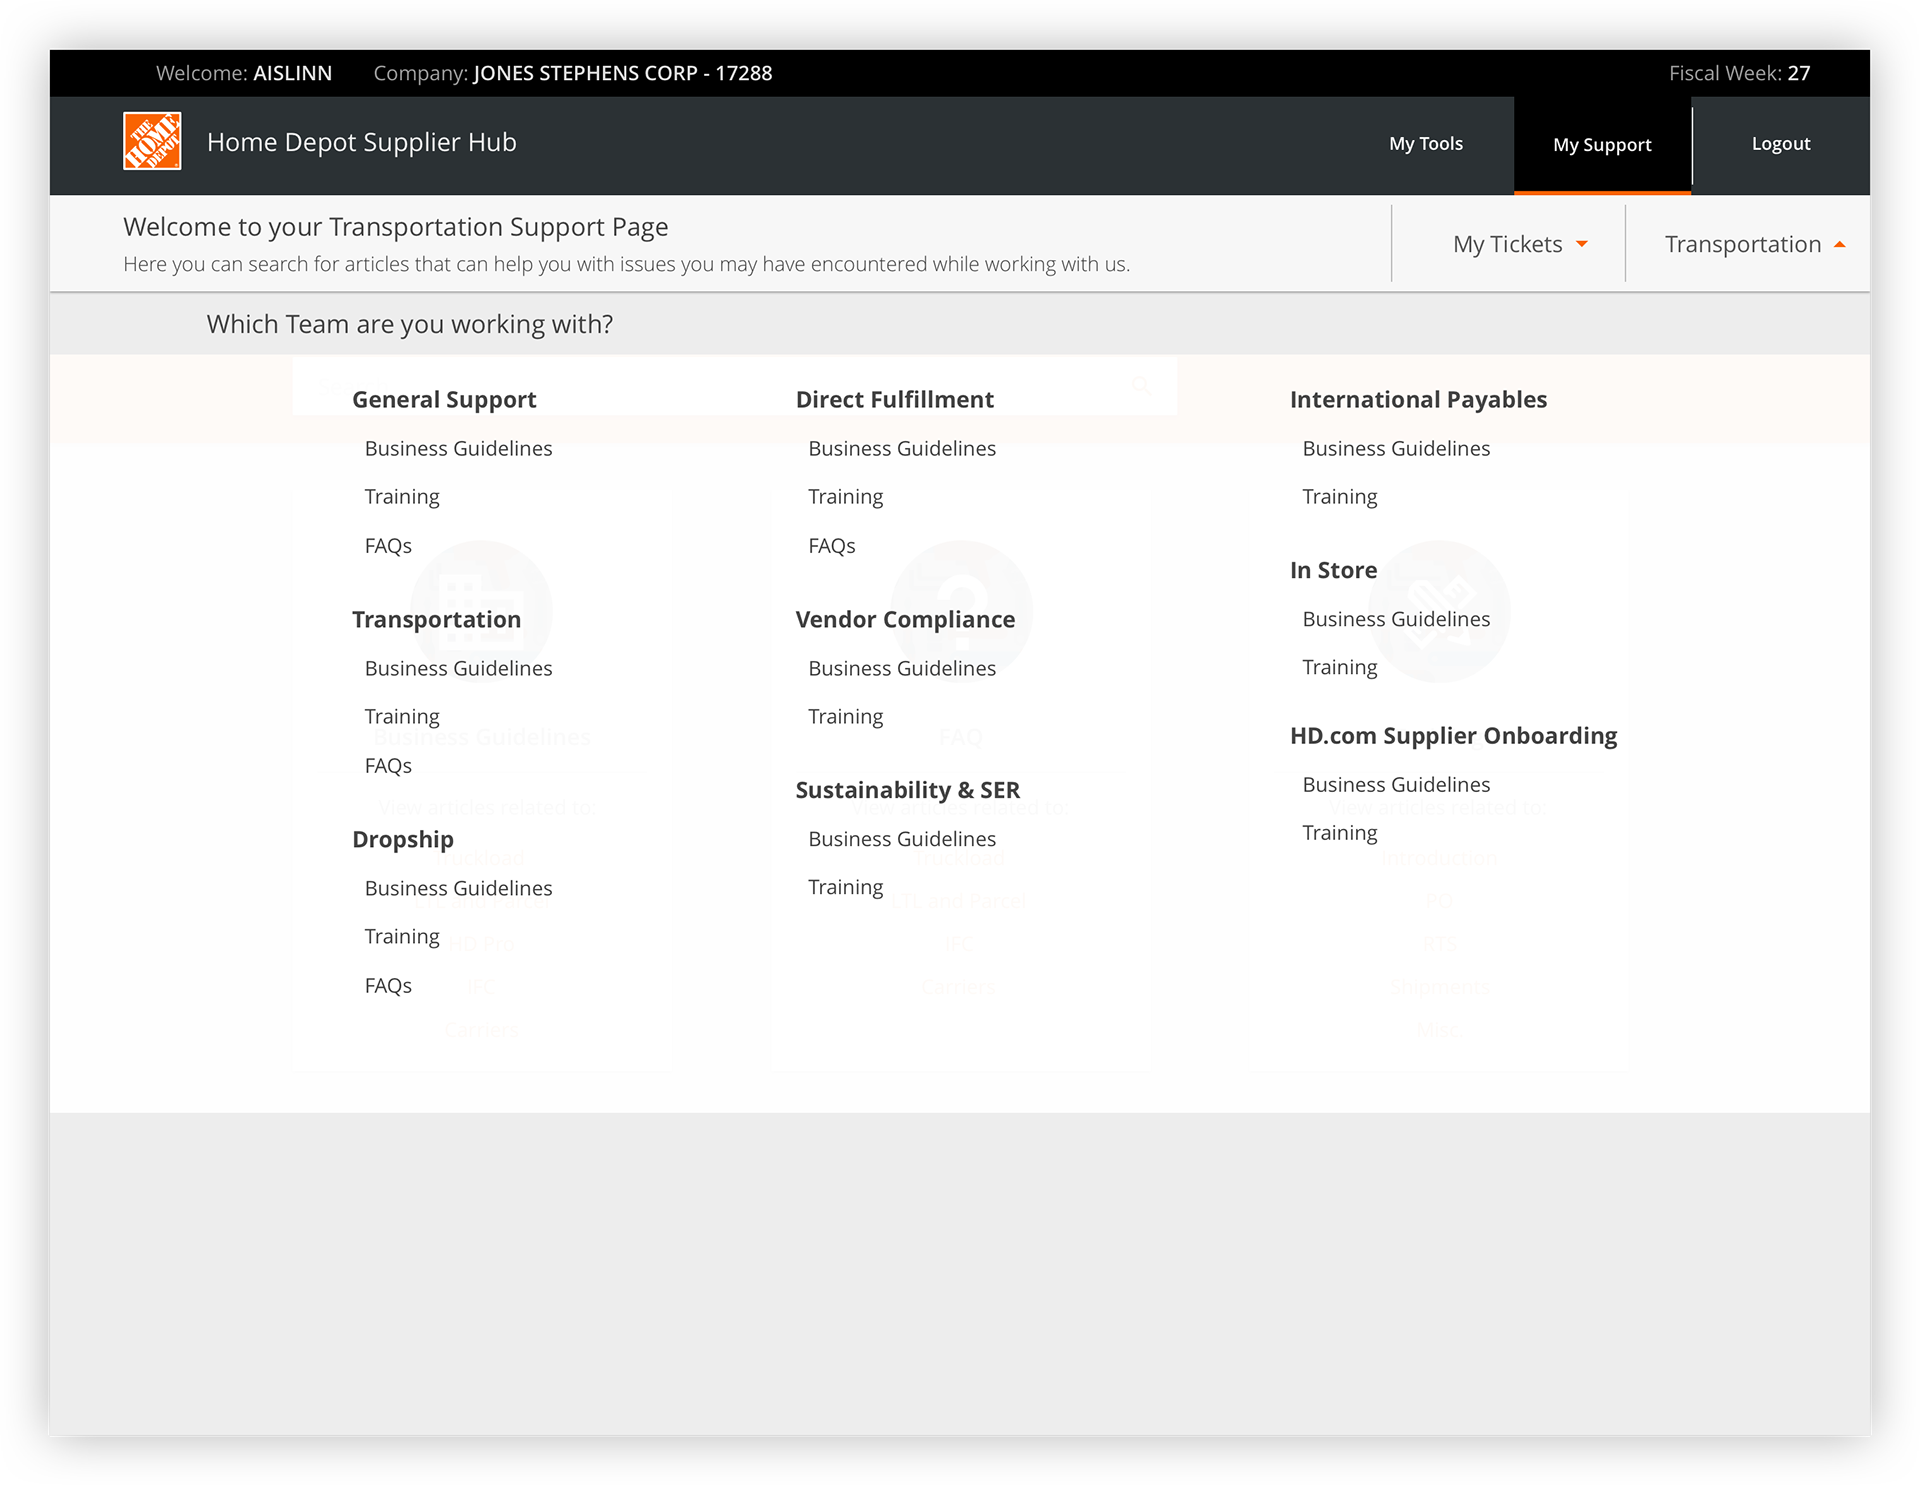Open Training under Direct Fulfillment
The image size is (1920, 1485).
click(846, 497)
